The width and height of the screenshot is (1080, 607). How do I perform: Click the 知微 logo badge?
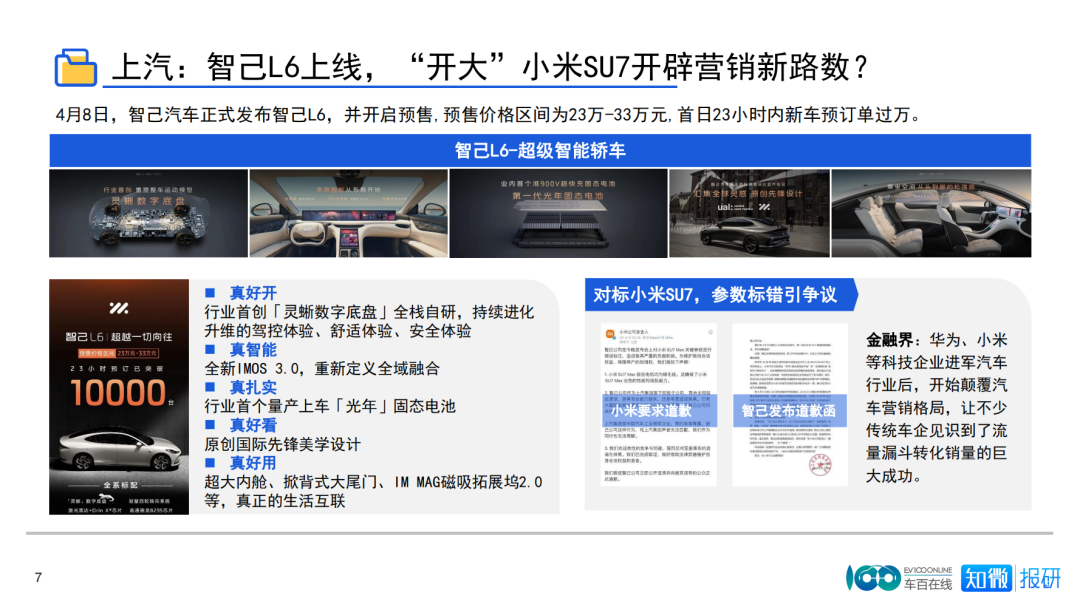986,578
